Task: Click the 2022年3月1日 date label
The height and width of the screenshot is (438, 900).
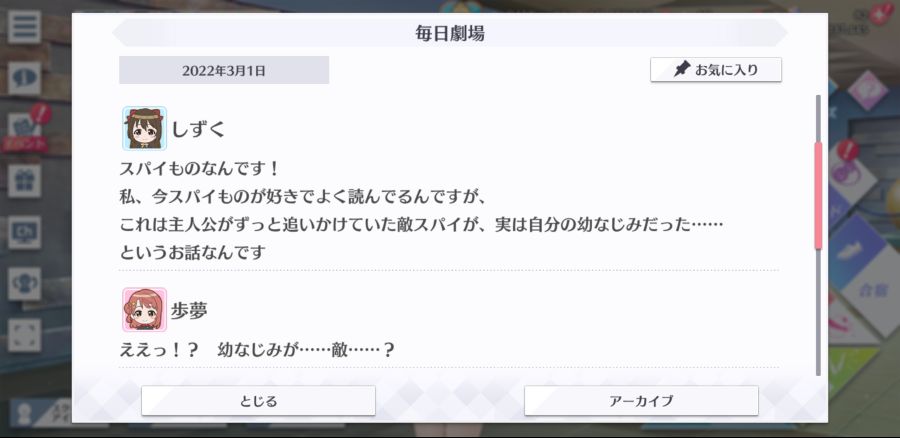Action: coord(224,70)
